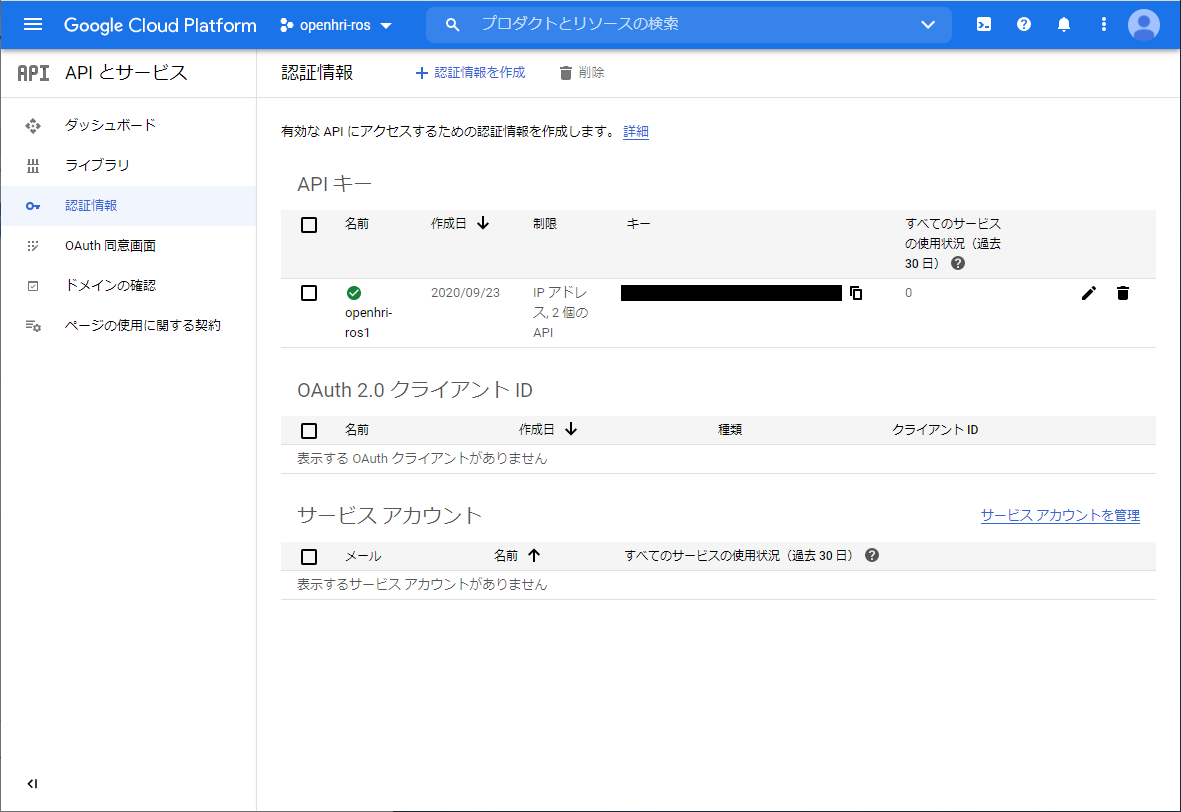Select all API keys header checkbox
This screenshot has width=1181, height=812.
click(x=309, y=224)
